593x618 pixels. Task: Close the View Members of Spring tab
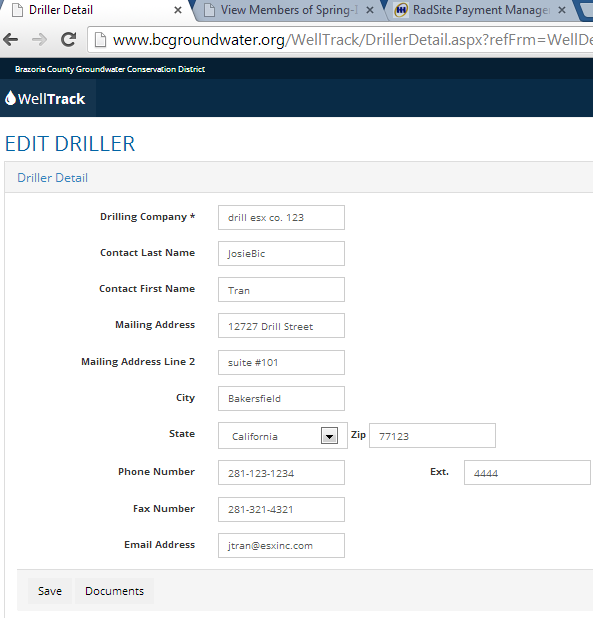(x=370, y=10)
